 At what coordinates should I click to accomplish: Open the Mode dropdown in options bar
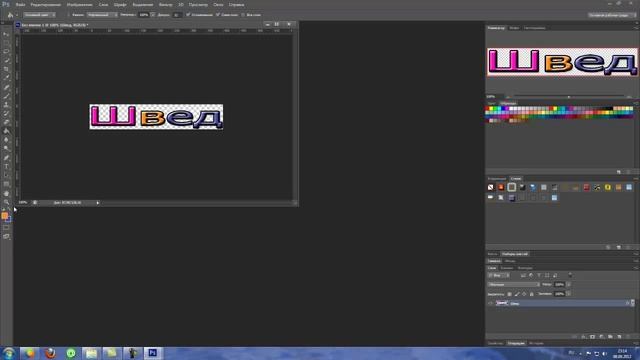pyautogui.click(x=102, y=15)
